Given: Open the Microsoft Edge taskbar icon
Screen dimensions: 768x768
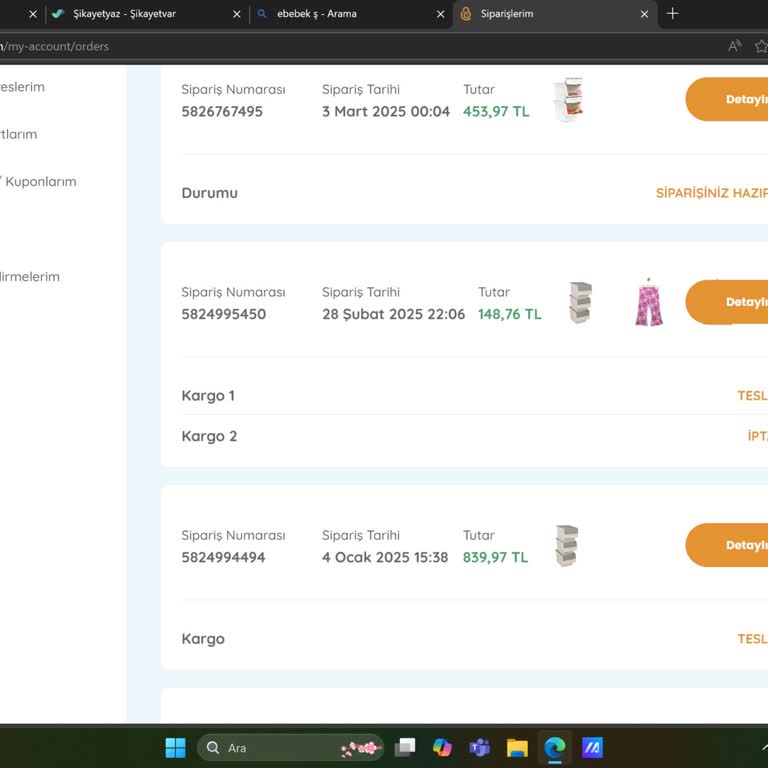Looking at the screenshot, I should click(x=554, y=747).
